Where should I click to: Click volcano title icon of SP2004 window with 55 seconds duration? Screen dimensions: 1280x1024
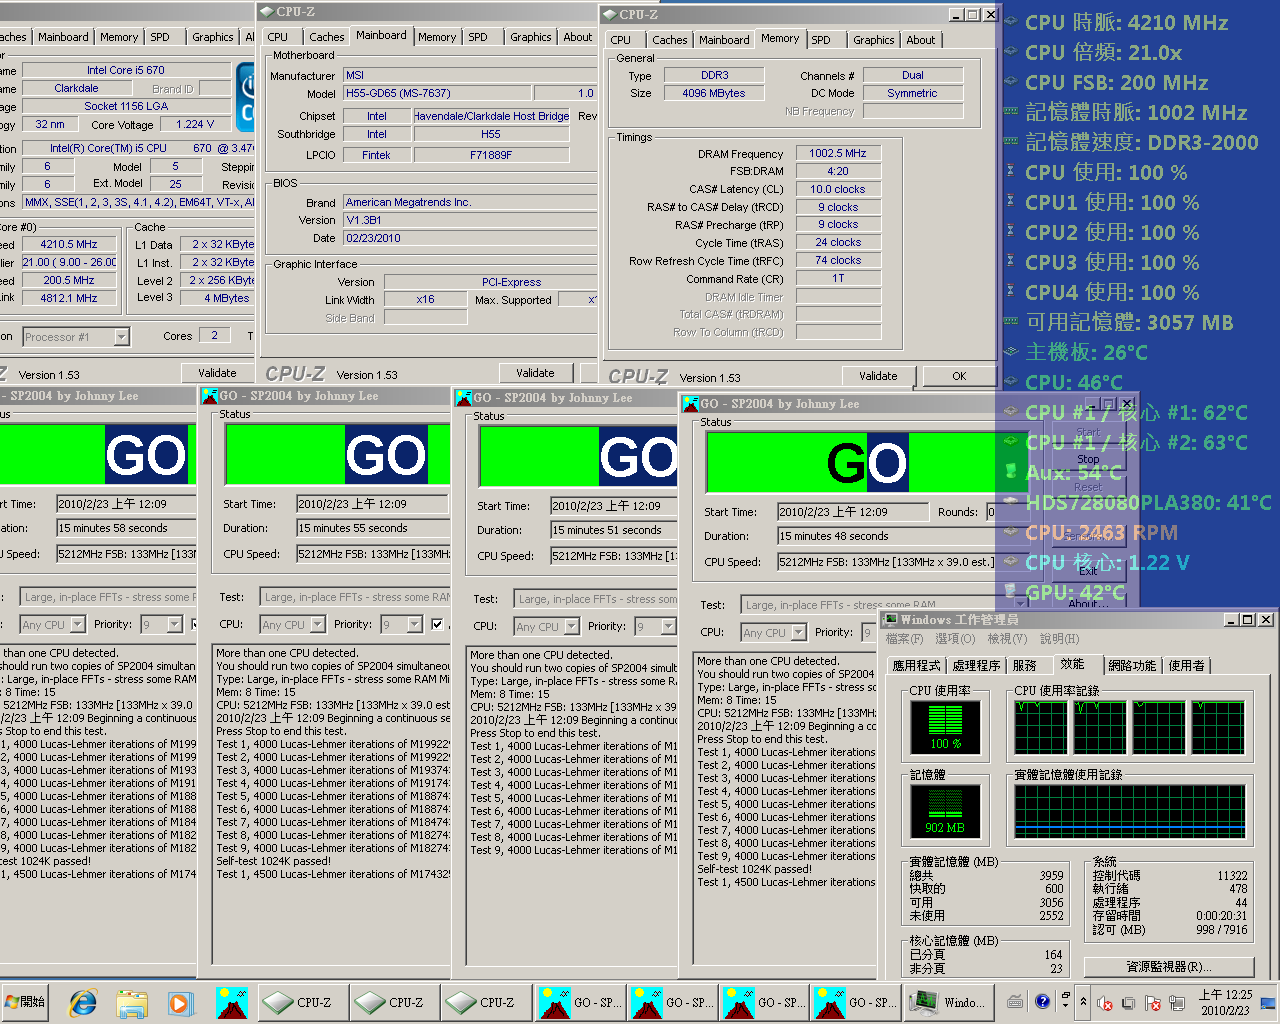tap(209, 396)
